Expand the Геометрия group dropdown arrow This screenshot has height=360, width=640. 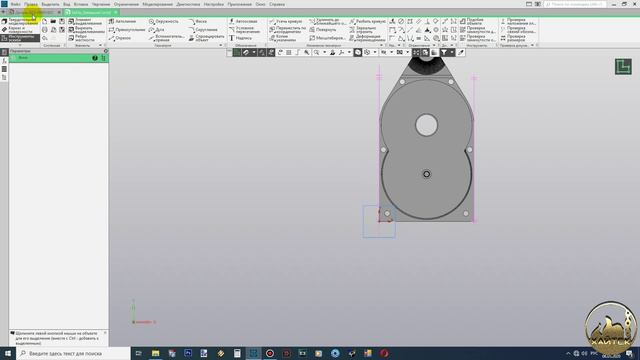[x=221, y=45]
